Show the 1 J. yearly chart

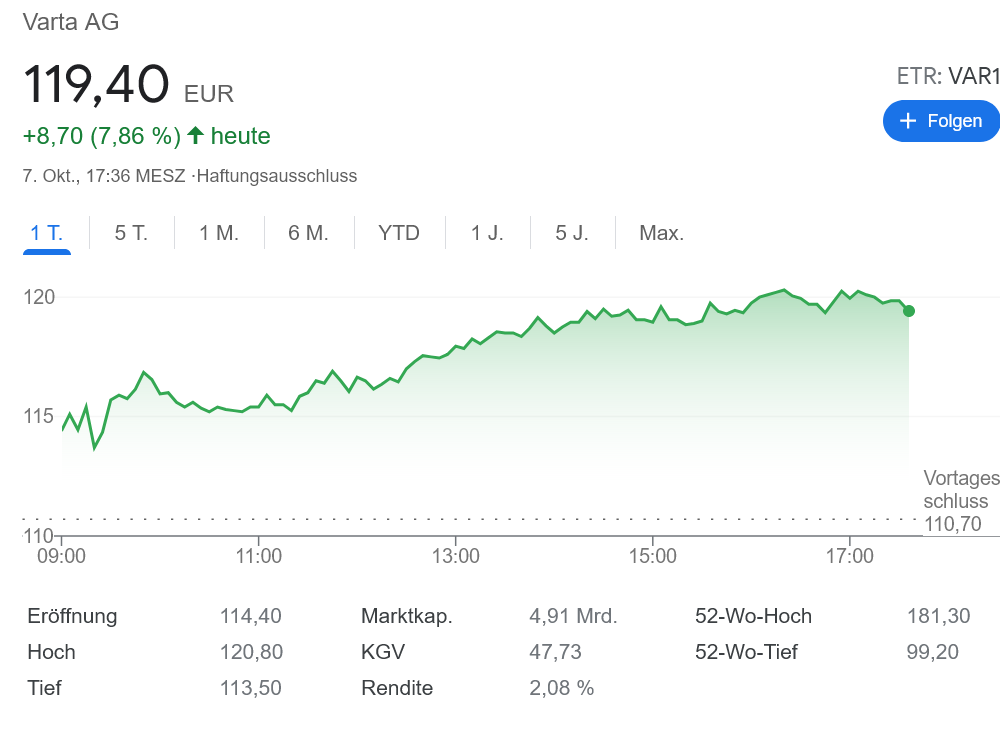tap(488, 233)
